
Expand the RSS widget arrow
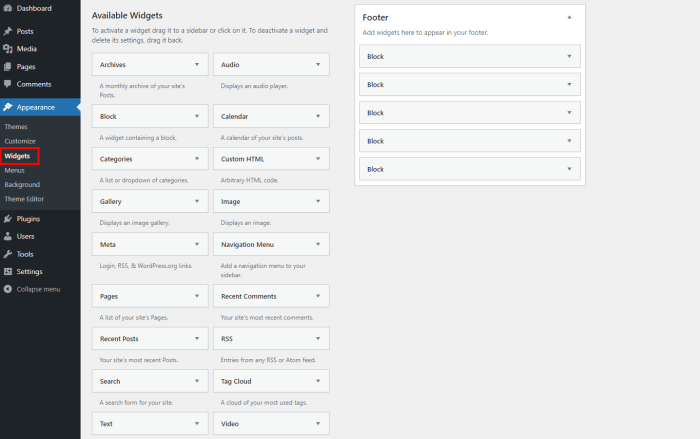tap(318, 339)
